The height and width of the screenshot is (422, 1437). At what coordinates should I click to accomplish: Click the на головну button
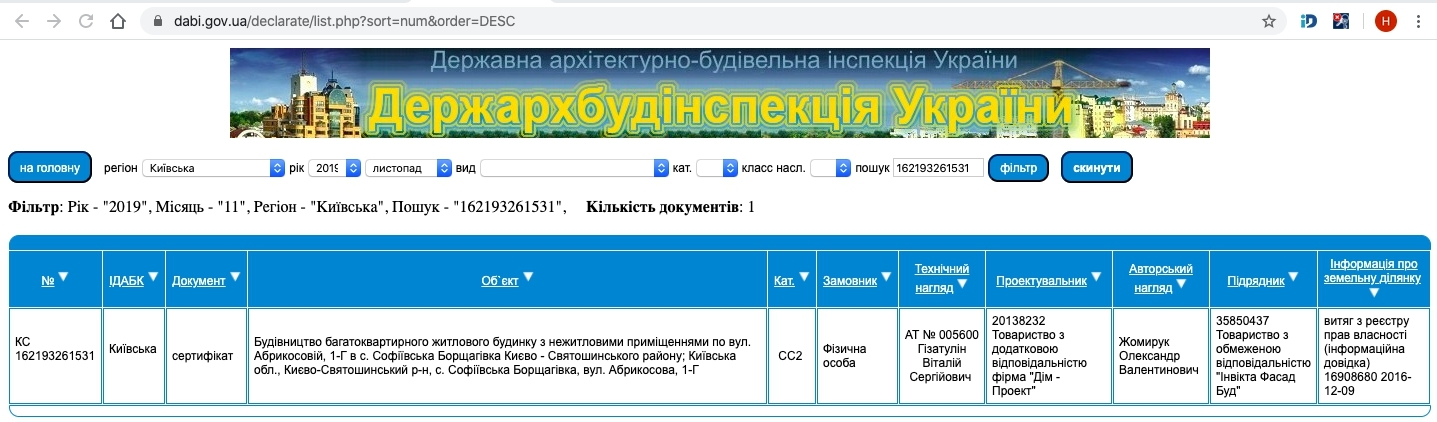click(x=50, y=168)
